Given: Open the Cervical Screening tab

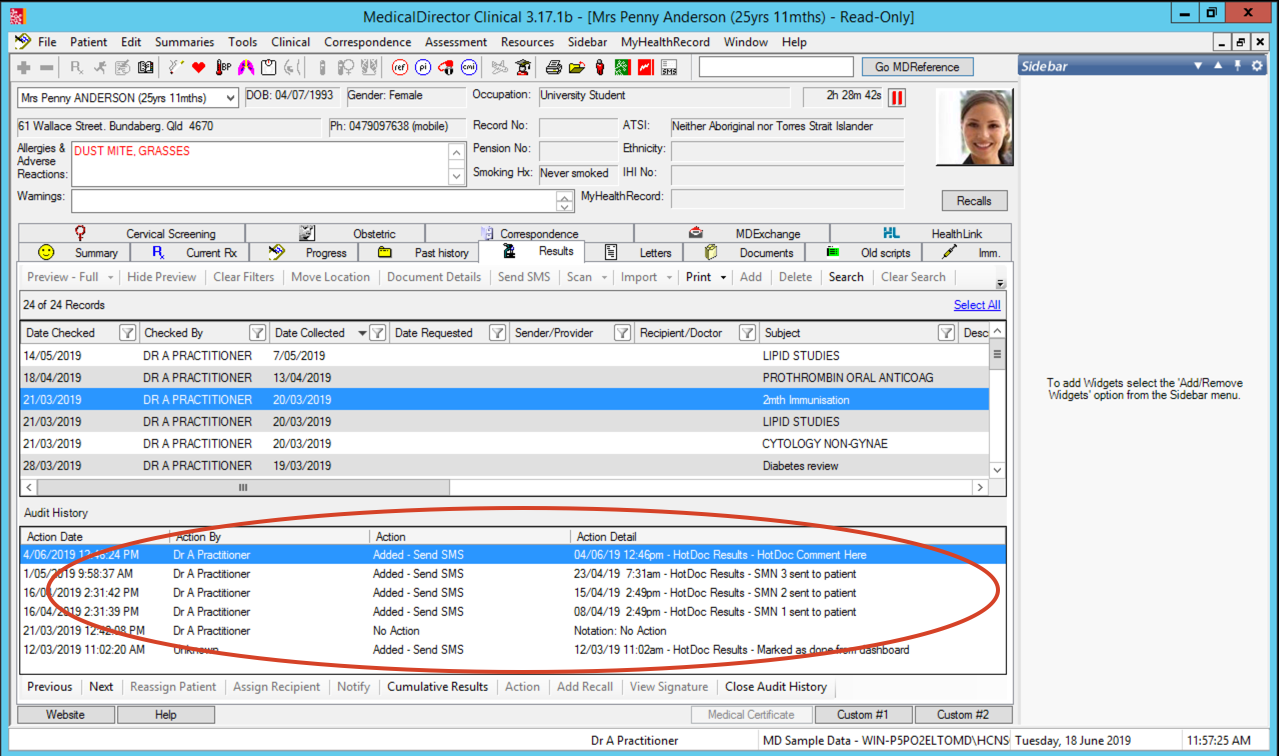Looking at the screenshot, I should pos(131,233).
